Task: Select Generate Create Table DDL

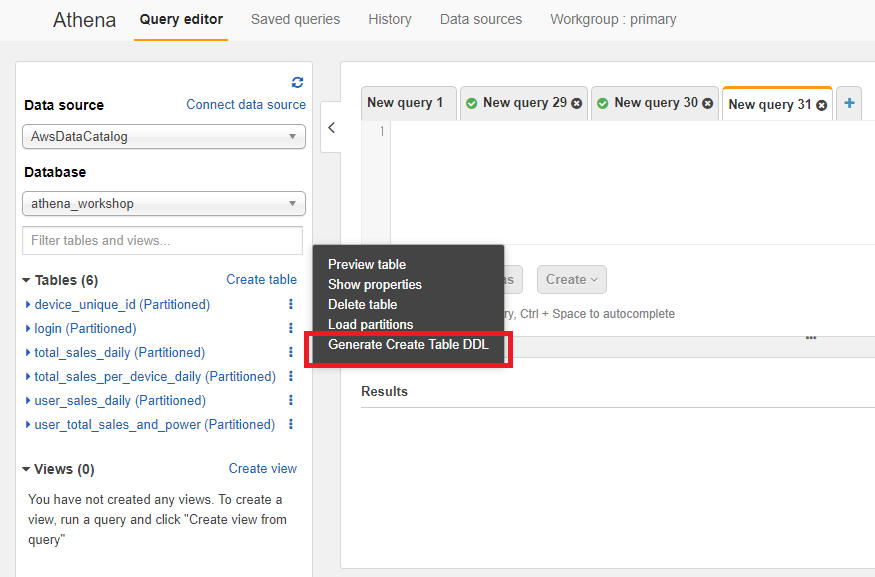Action: (408, 345)
